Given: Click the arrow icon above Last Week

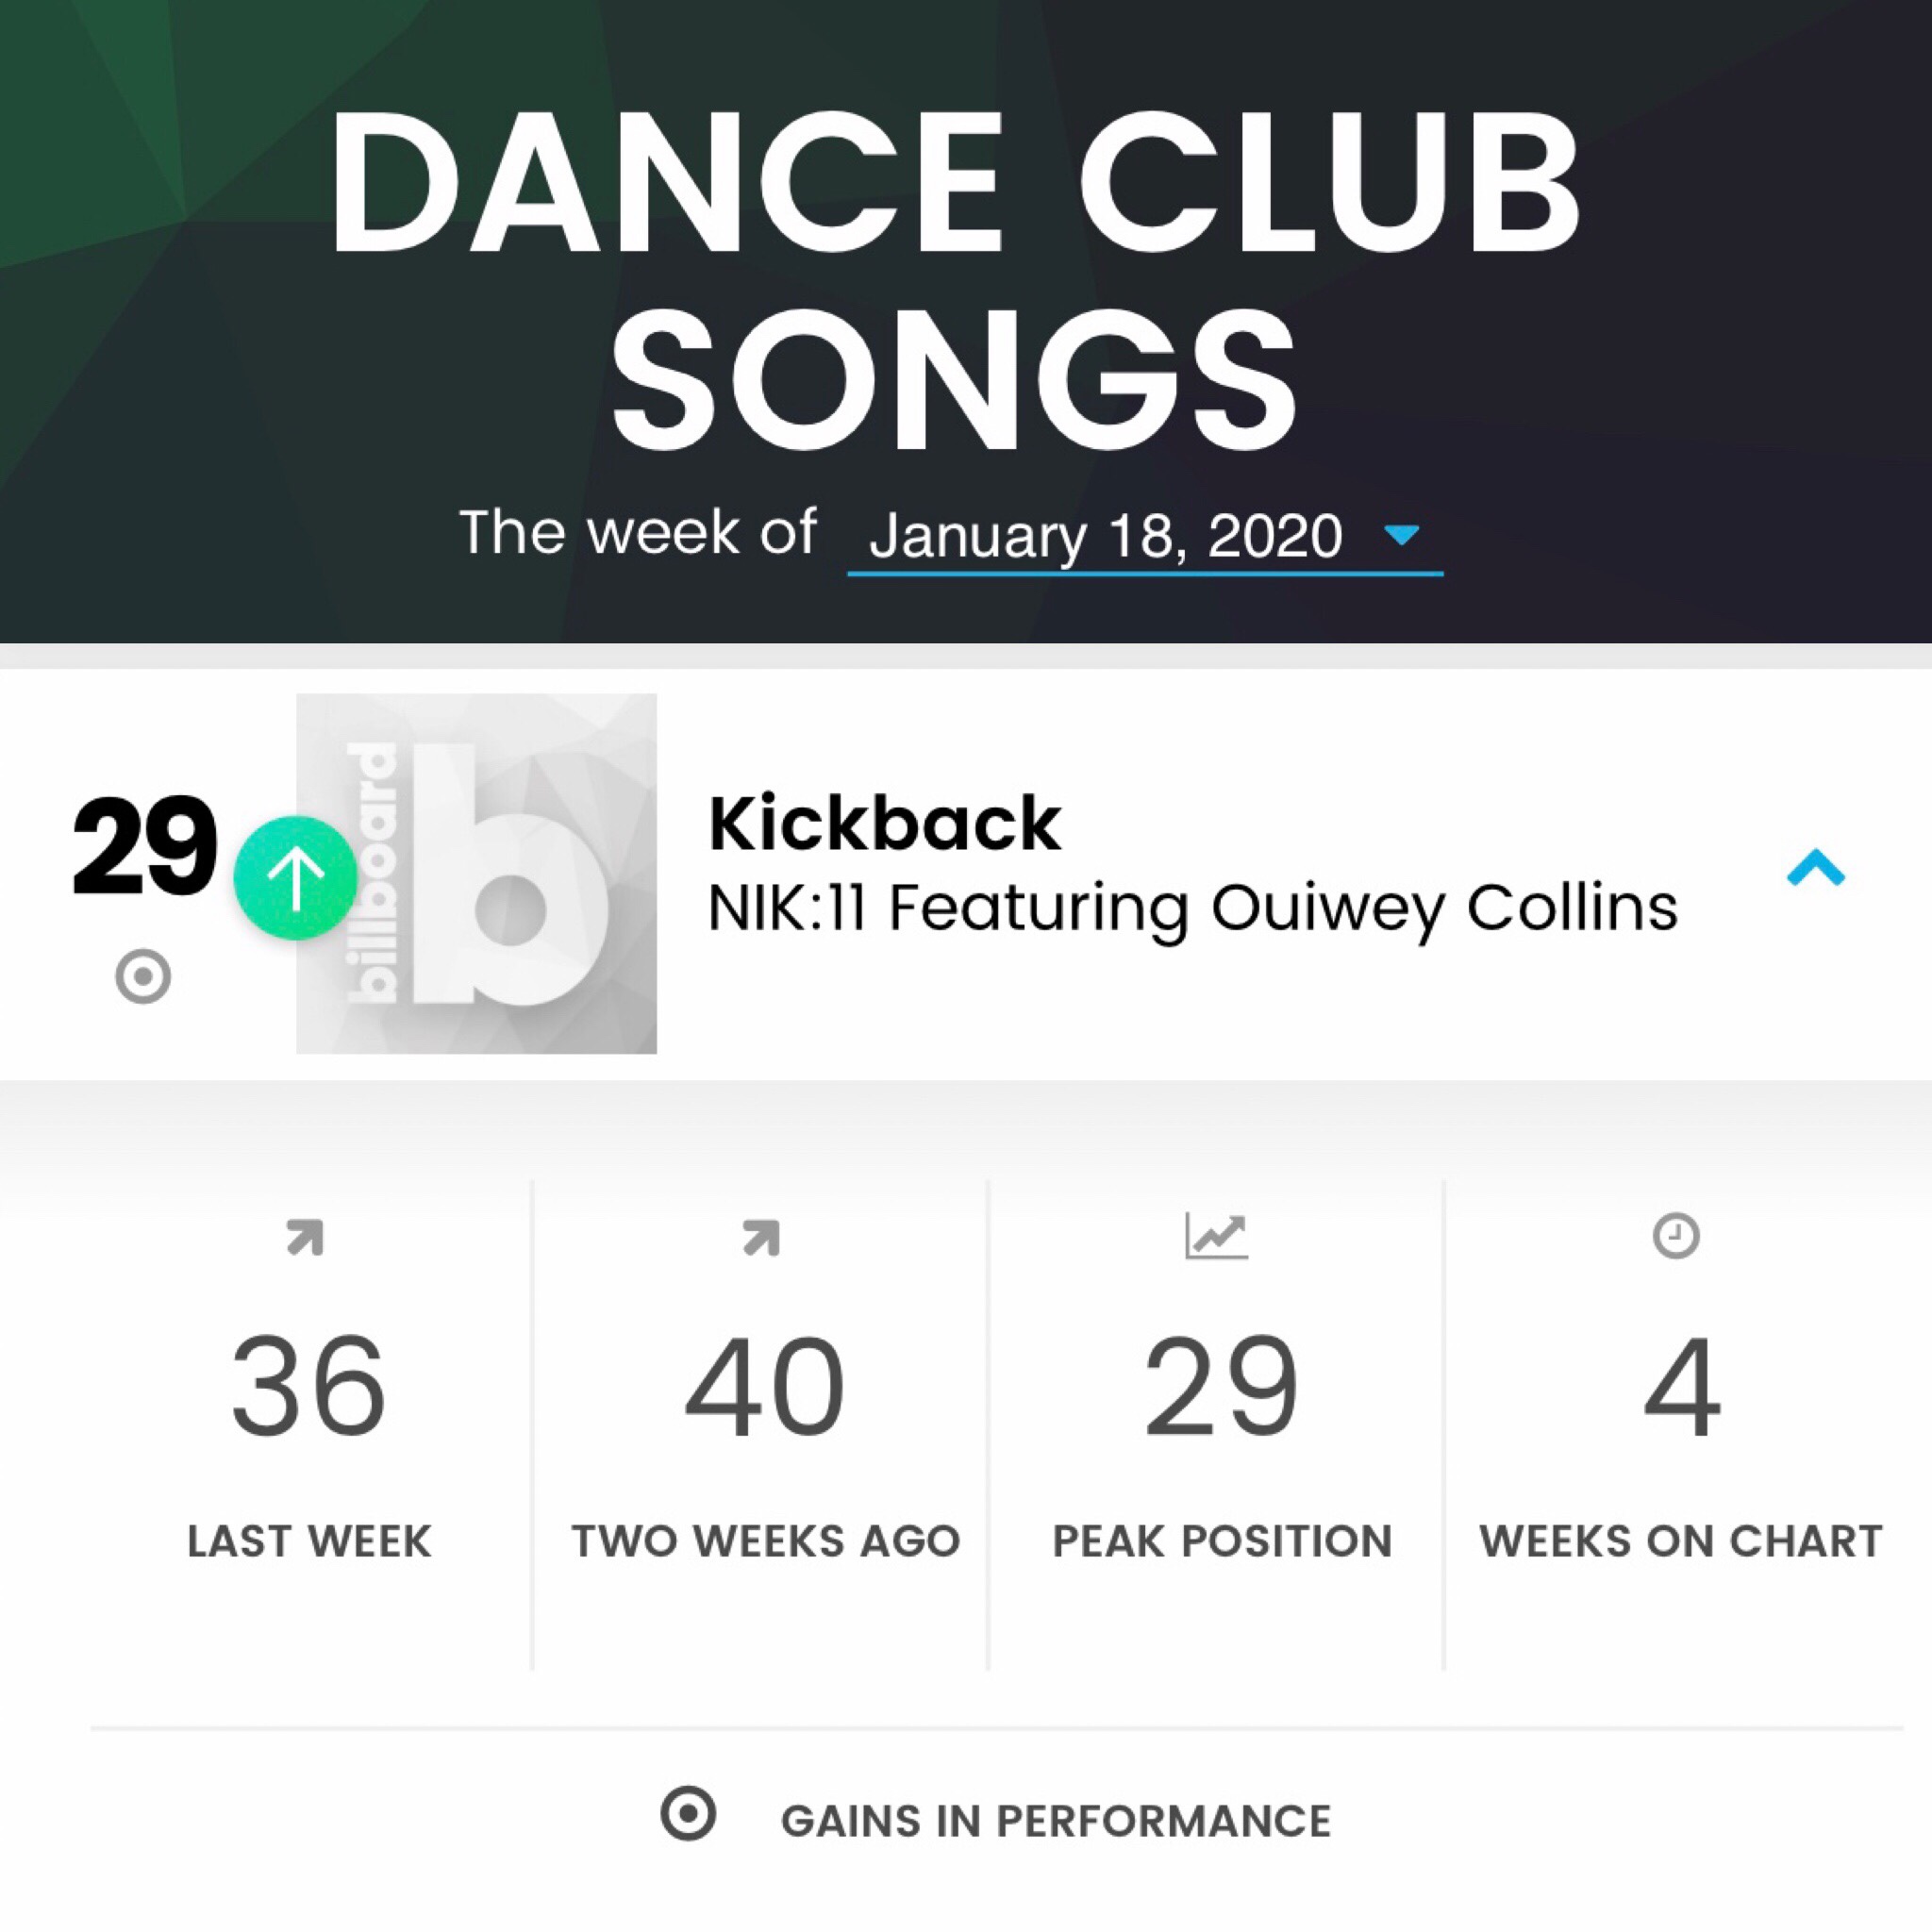Looking at the screenshot, I should (305, 1237).
